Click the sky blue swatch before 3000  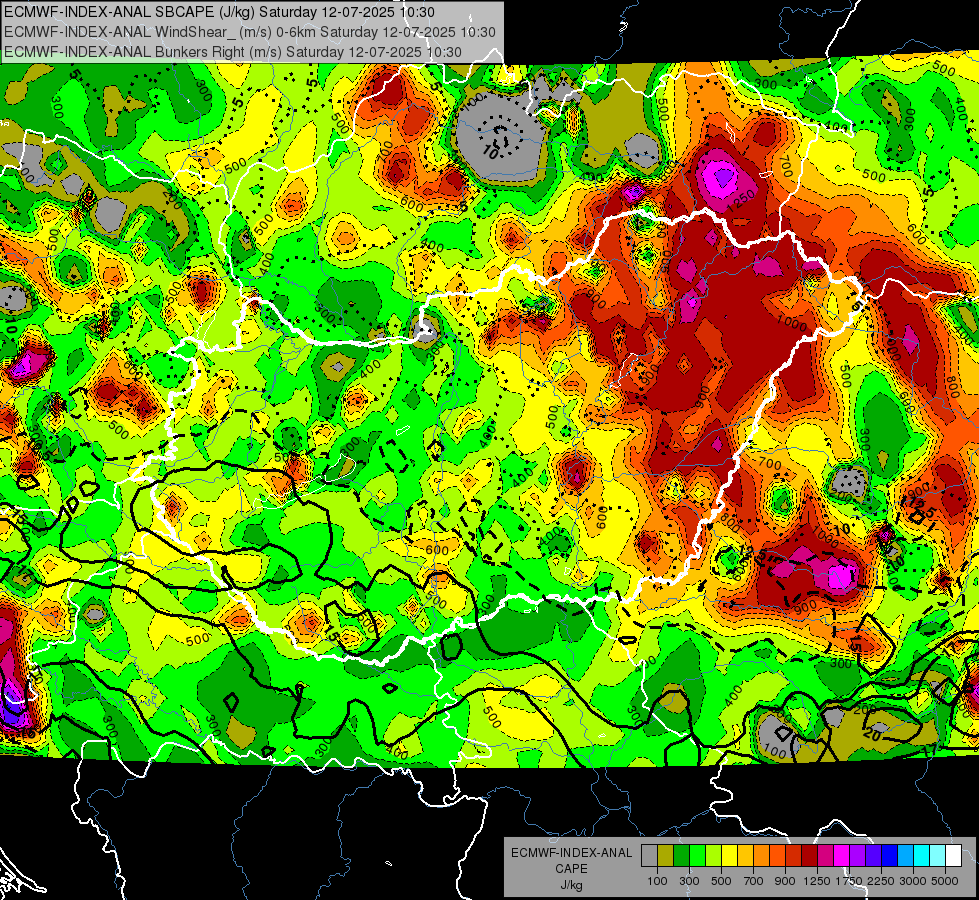tap(905, 855)
